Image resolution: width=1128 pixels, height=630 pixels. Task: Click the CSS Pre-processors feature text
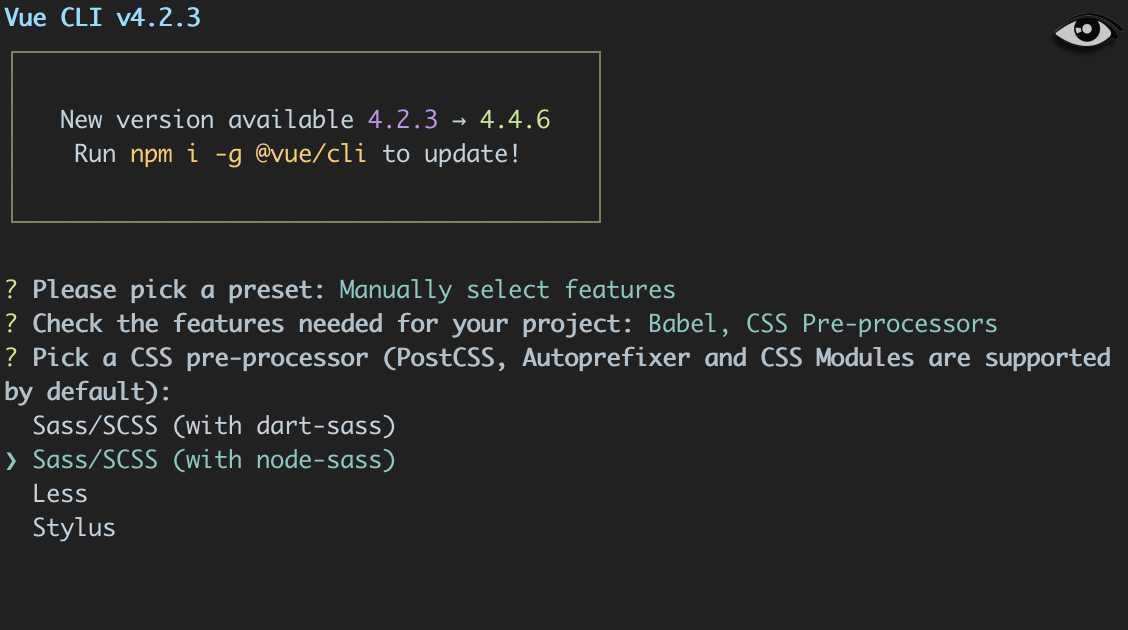872,324
